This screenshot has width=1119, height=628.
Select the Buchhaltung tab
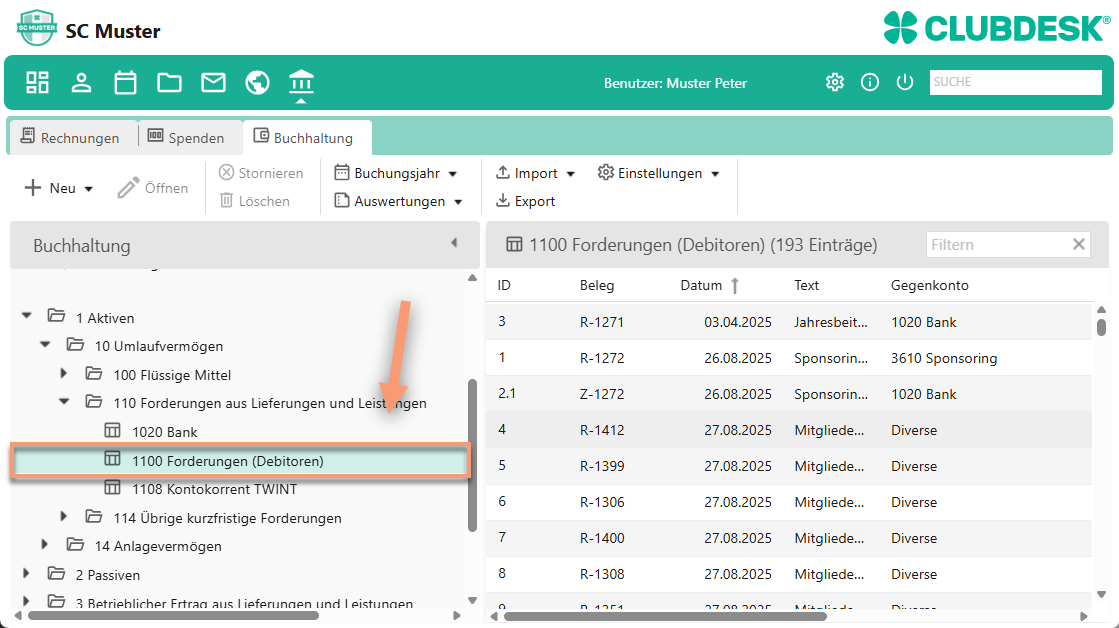coord(306,137)
